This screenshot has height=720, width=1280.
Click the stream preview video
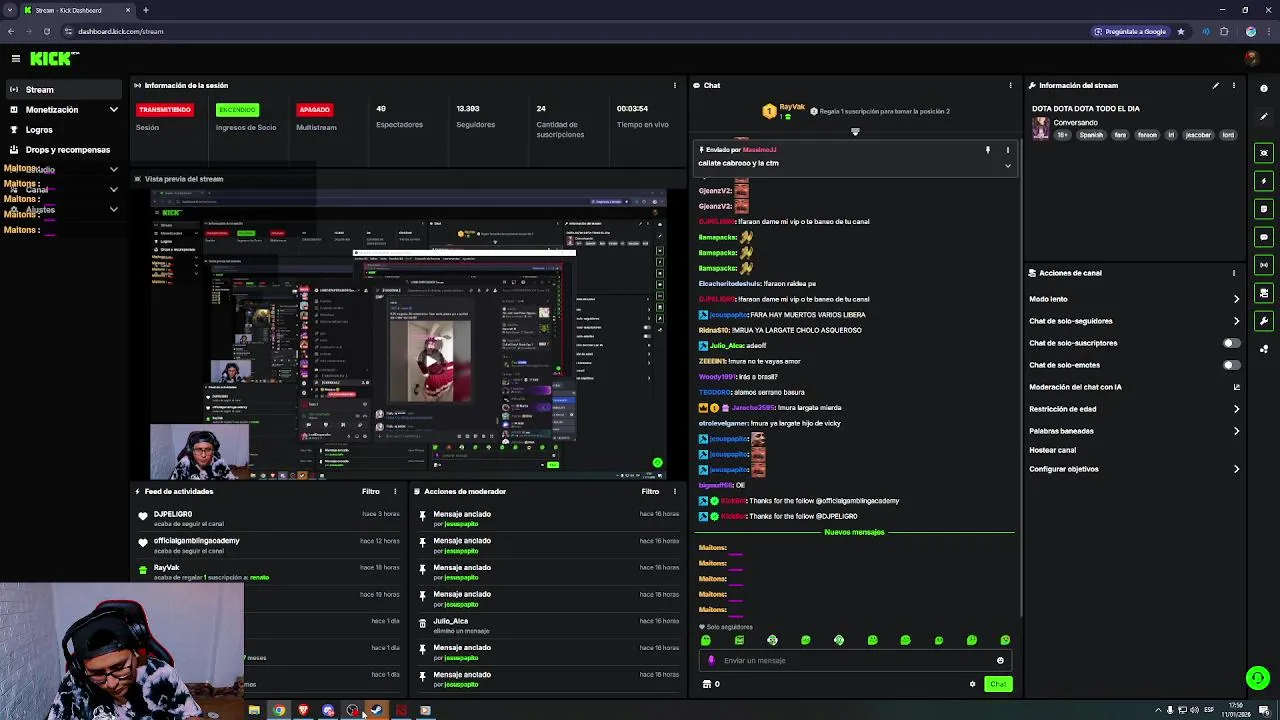(409, 335)
